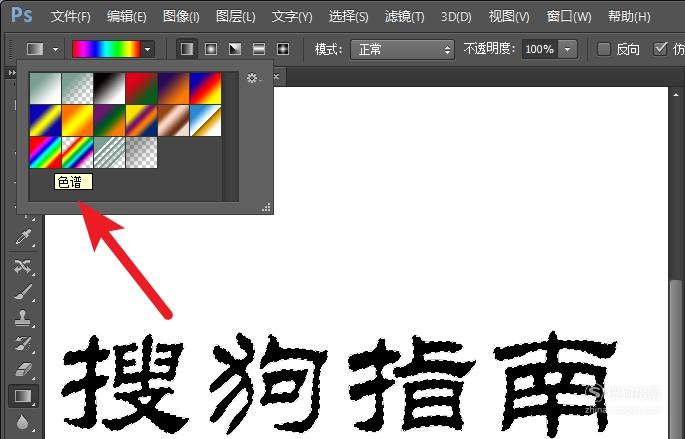
Task: Select the Content-Aware Move tool
Action: pyautogui.click(x=23, y=266)
